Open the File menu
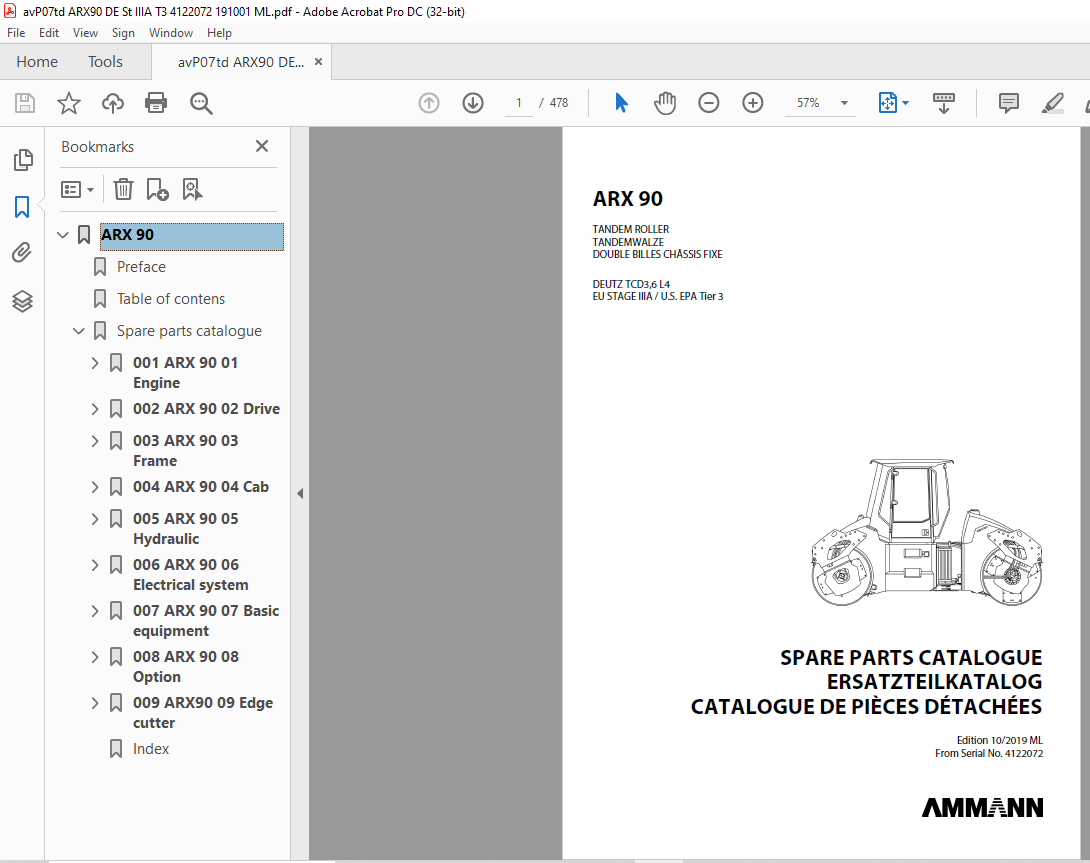 (x=16, y=33)
